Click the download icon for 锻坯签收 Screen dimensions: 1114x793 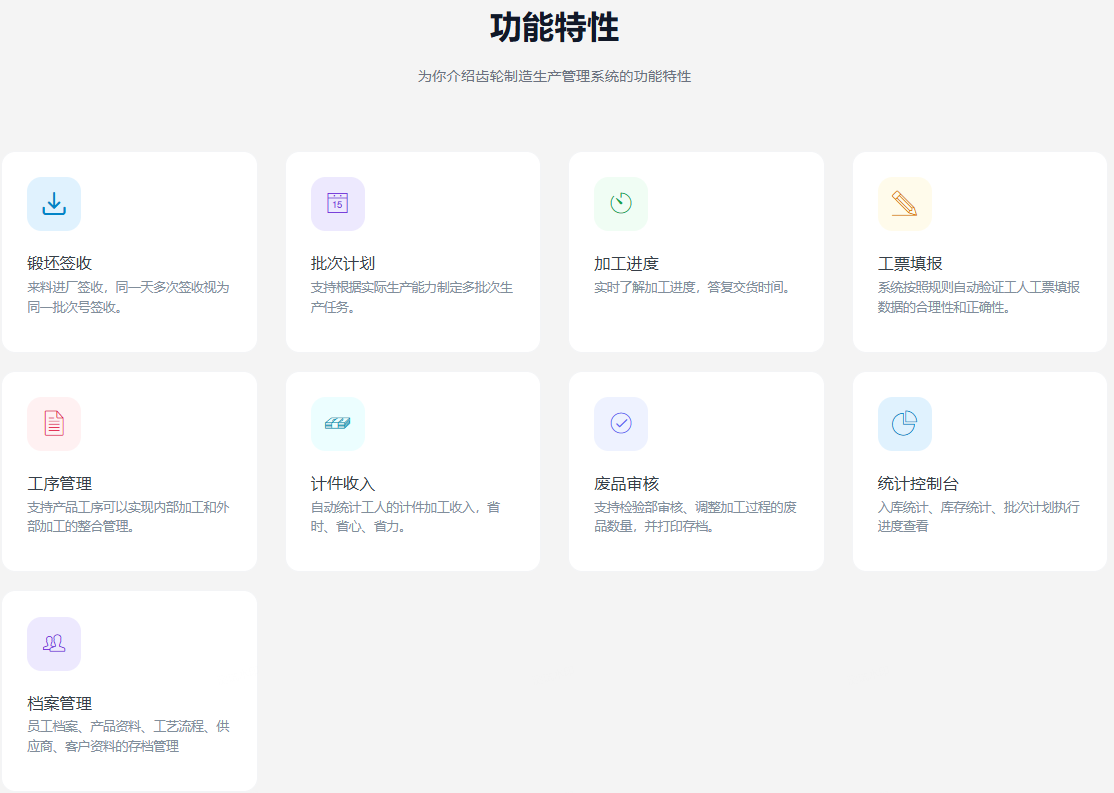(x=54, y=204)
